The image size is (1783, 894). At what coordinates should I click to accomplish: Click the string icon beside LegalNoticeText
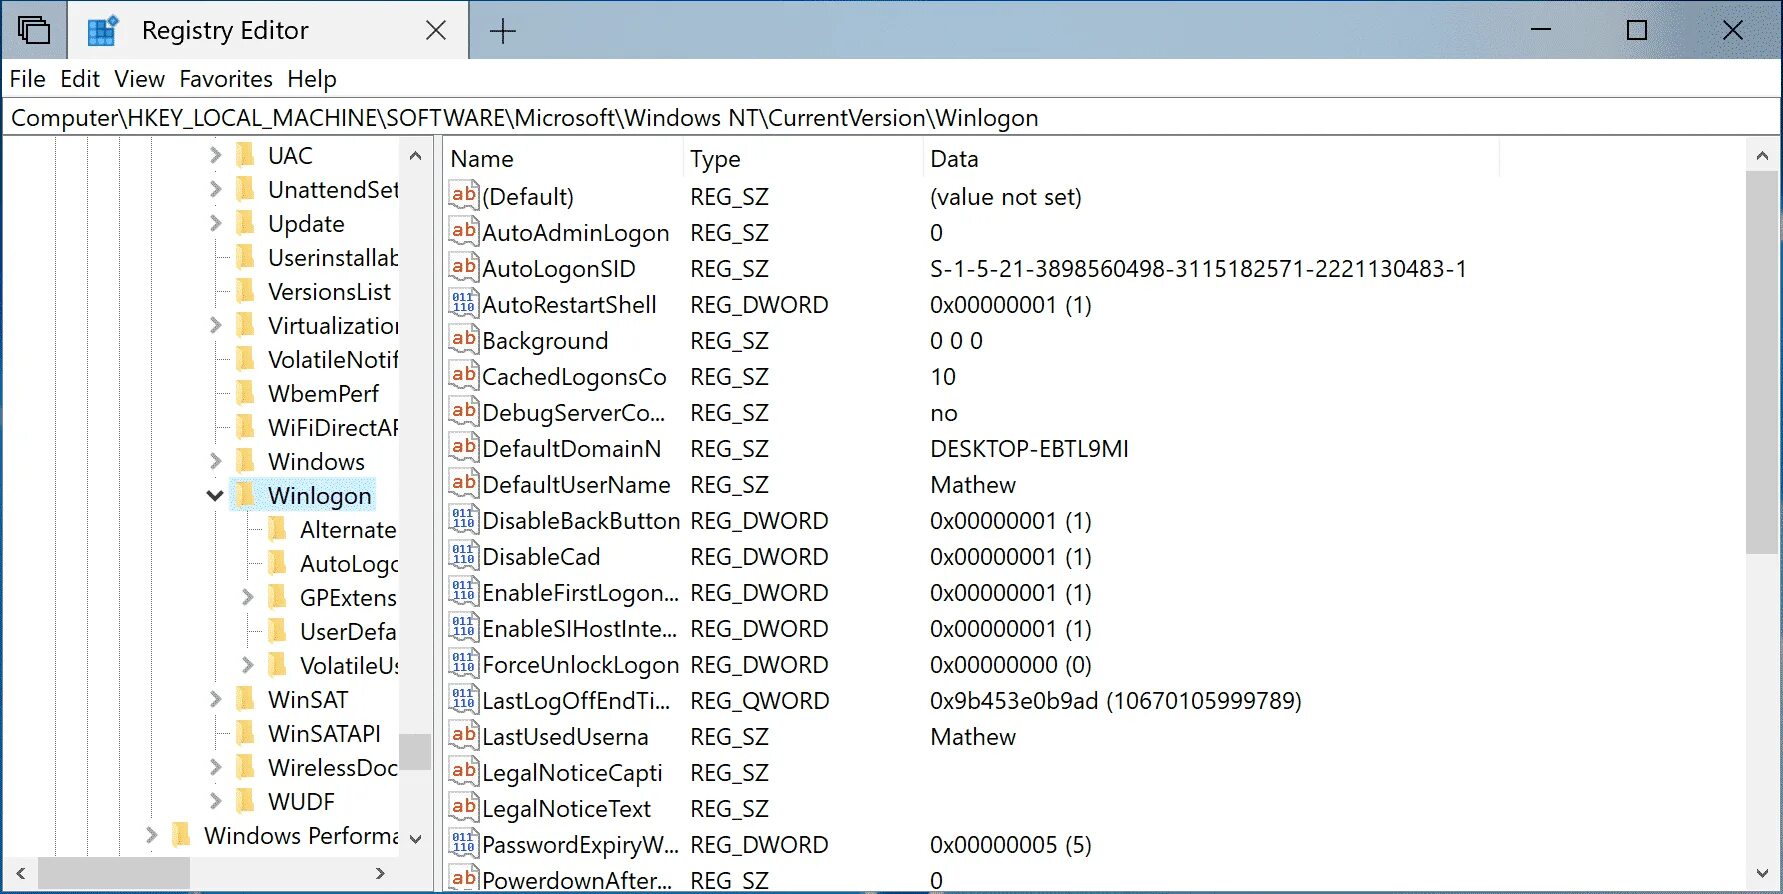coord(463,808)
